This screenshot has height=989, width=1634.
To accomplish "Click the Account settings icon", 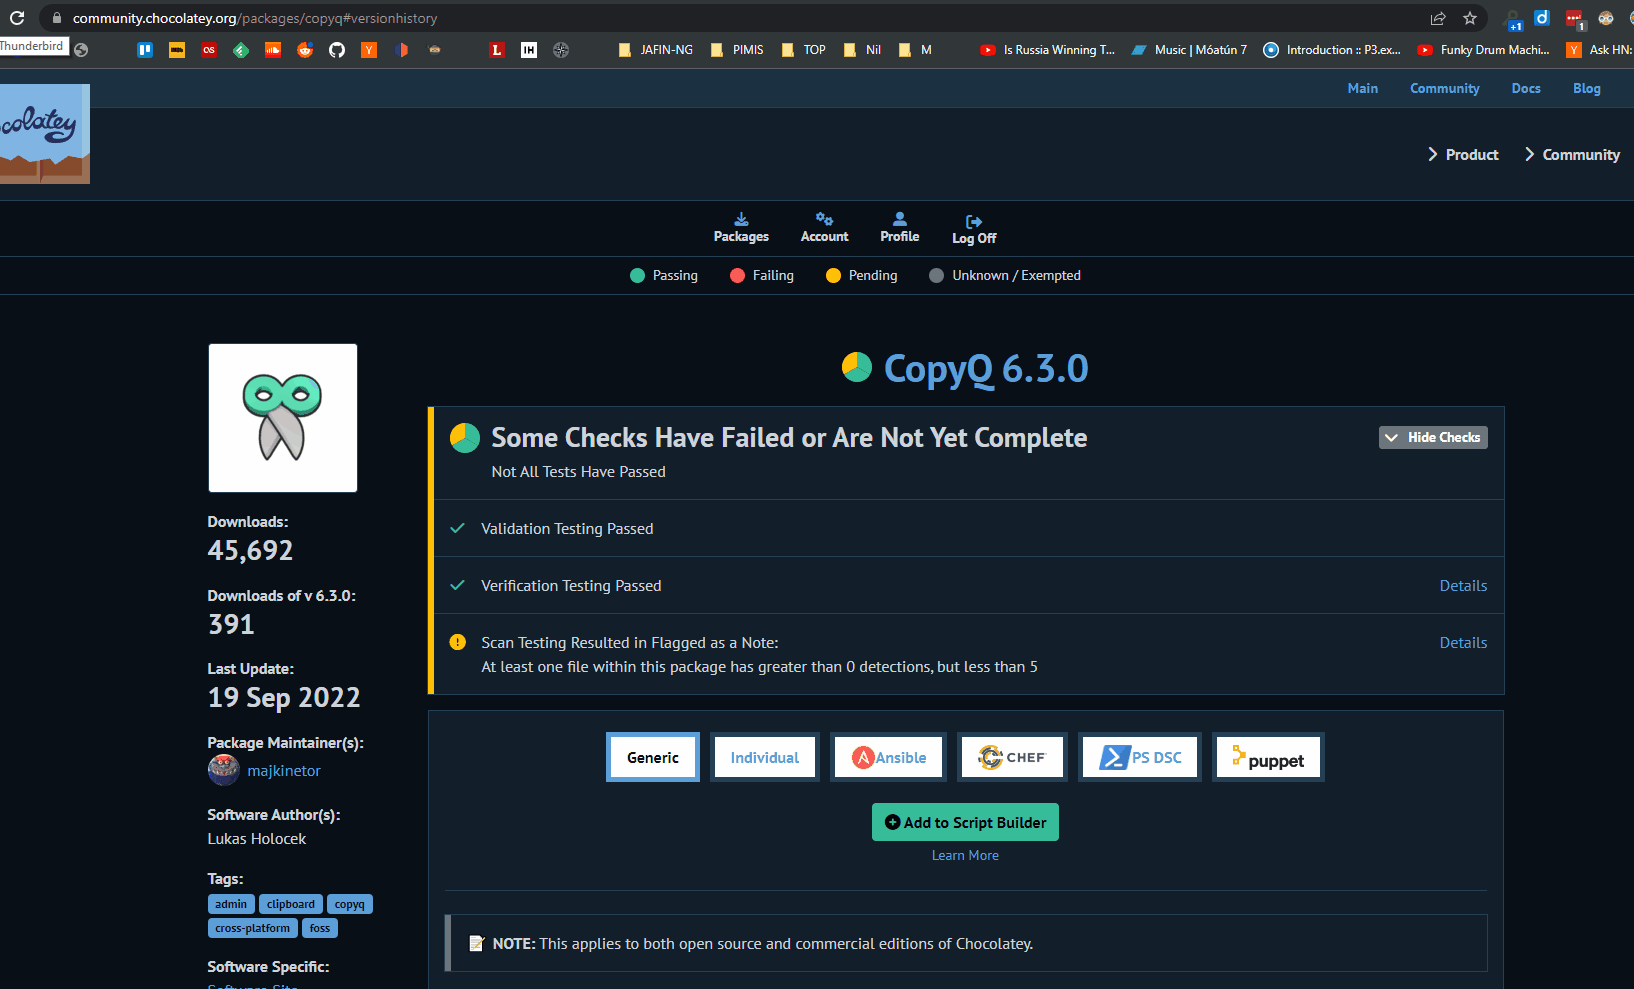I will pos(824,221).
